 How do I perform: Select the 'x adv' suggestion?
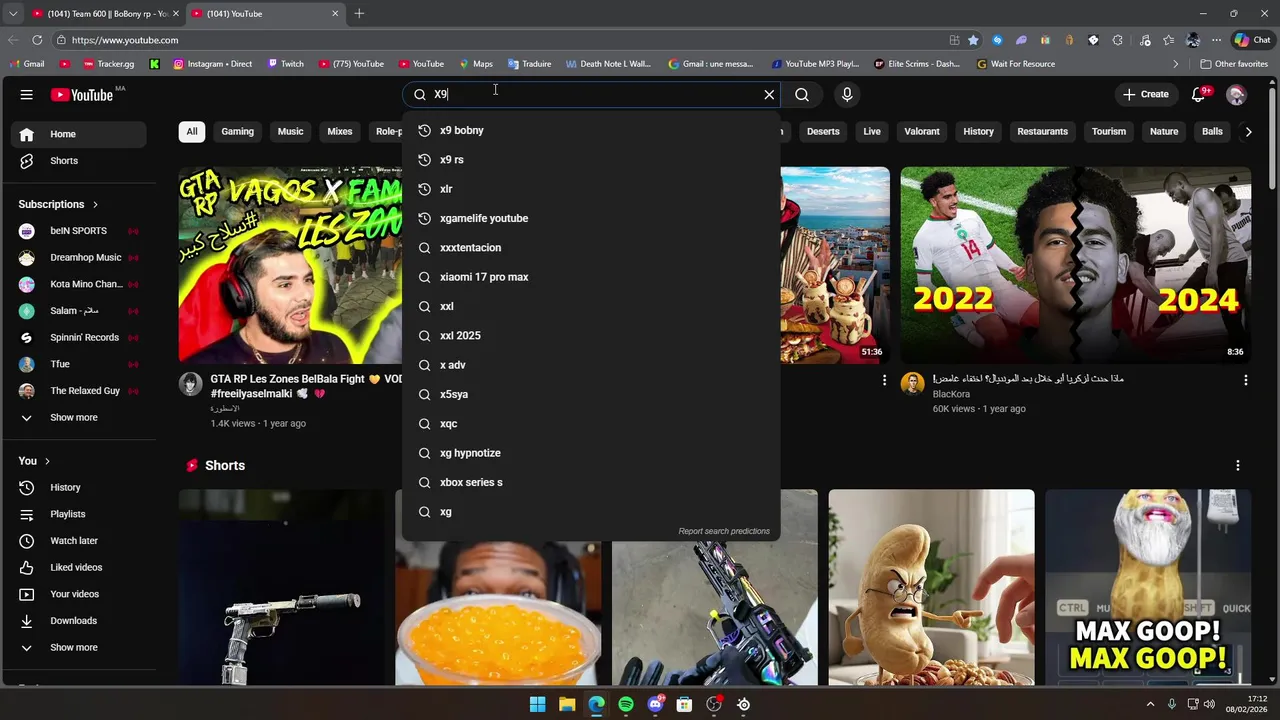click(591, 365)
